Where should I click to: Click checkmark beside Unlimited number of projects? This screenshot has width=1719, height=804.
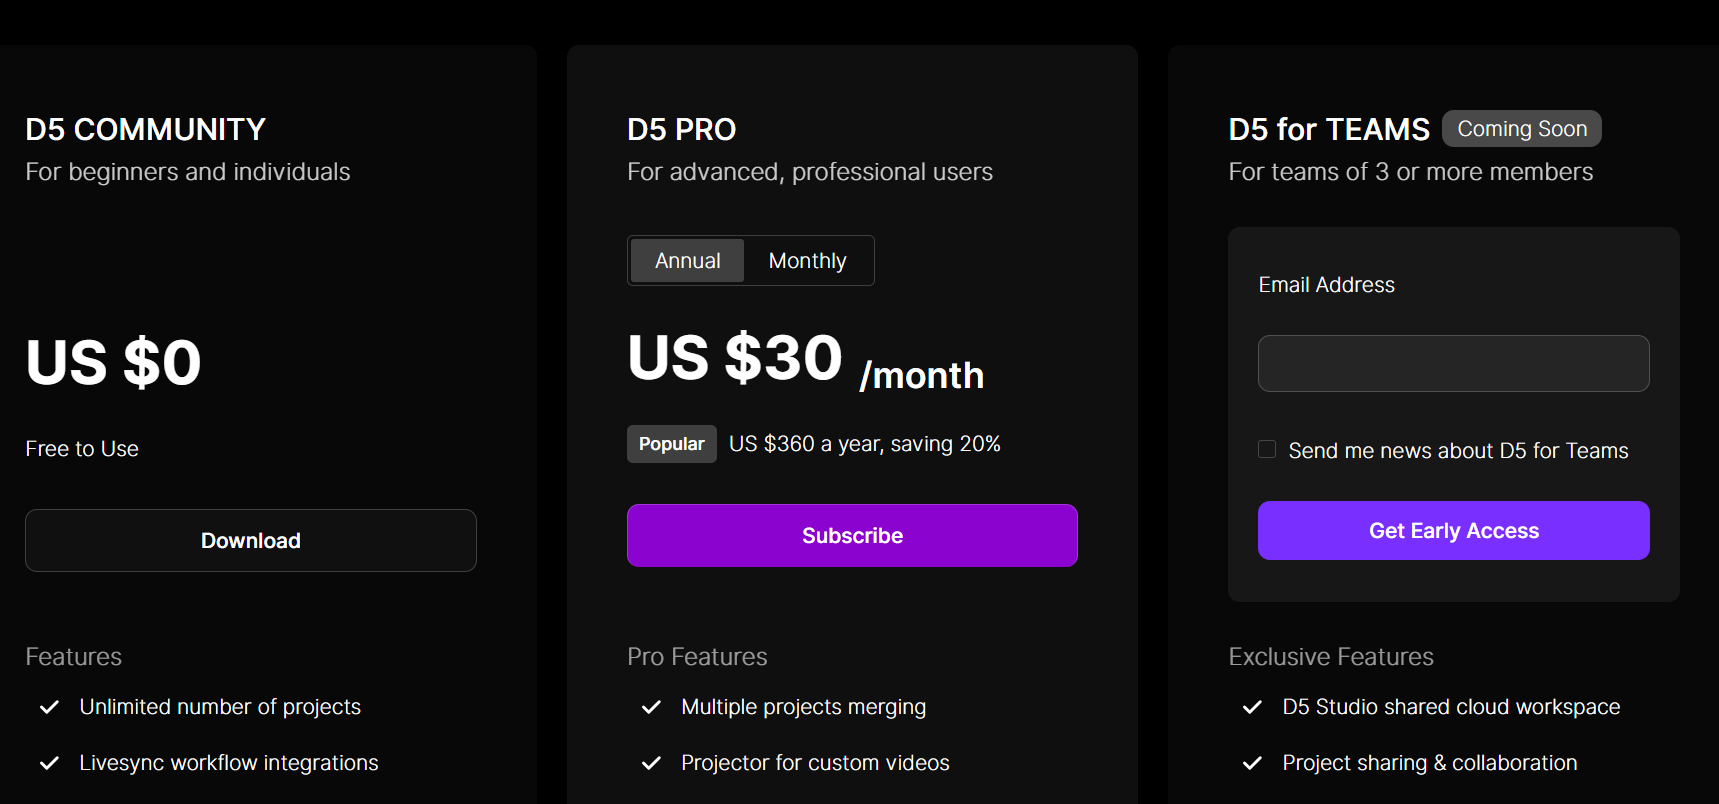[x=49, y=707]
